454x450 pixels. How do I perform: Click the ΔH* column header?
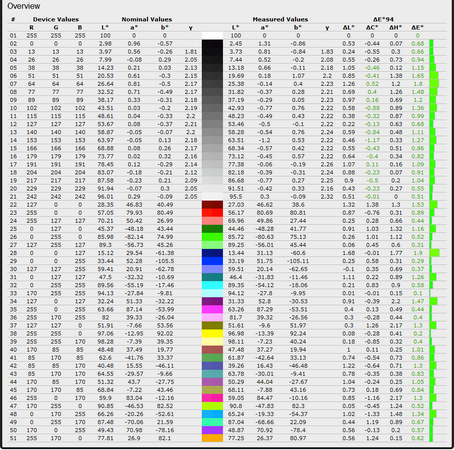click(x=396, y=27)
